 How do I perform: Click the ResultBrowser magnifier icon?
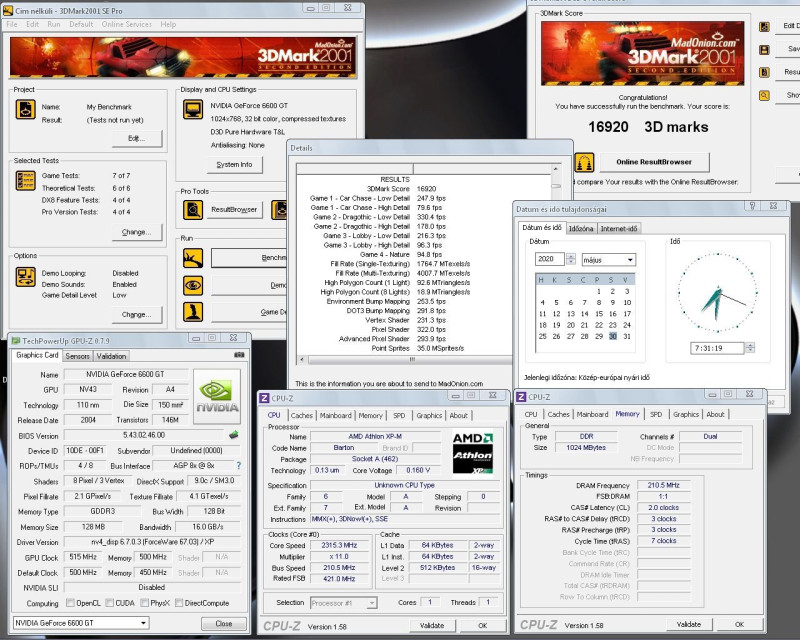193,210
